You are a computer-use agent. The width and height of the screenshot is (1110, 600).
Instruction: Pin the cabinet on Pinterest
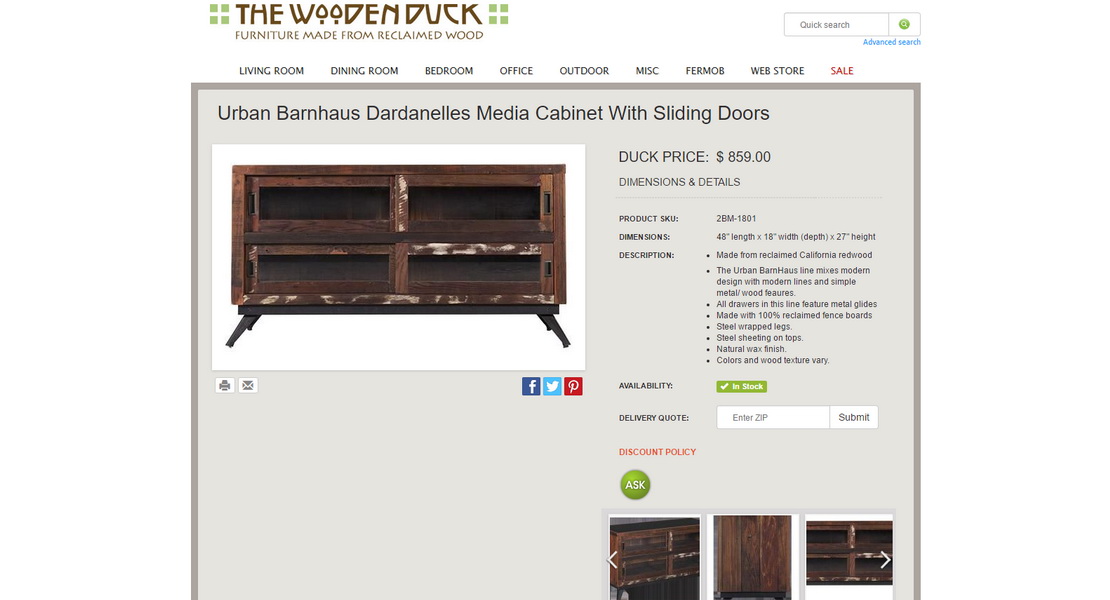click(x=573, y=386)
